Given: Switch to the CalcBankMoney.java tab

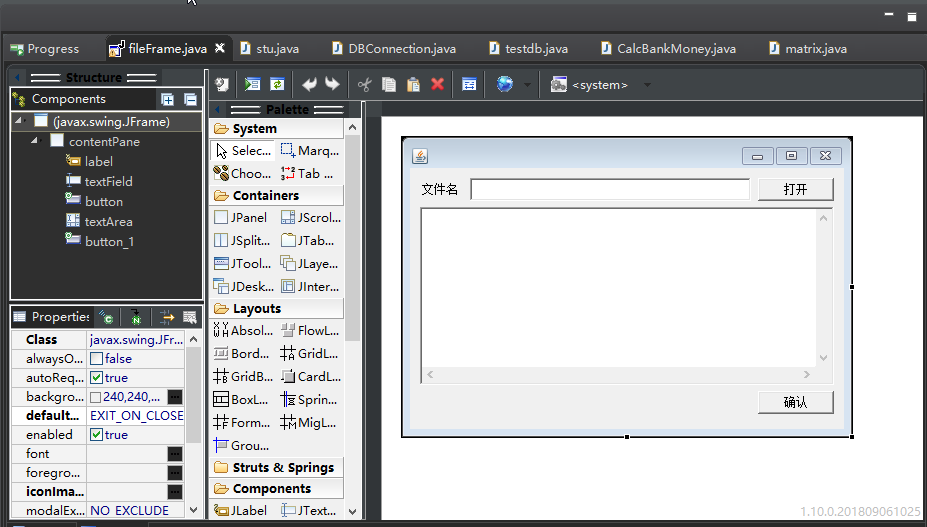Looking at the screenshot, I should coord(668,49).
